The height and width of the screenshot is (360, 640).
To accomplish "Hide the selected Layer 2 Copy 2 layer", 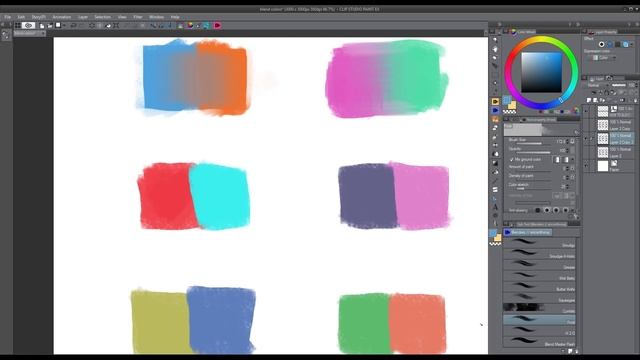I will pos(586,139).
